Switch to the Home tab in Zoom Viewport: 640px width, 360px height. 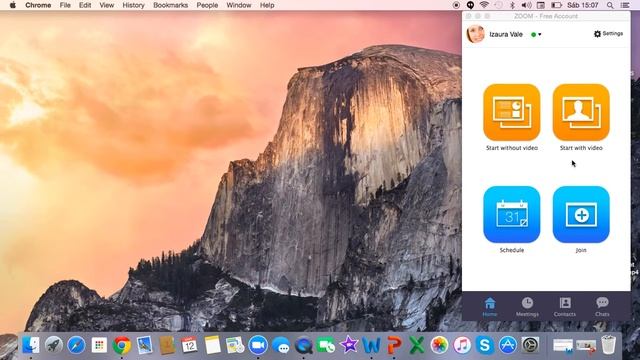point(490,307)
